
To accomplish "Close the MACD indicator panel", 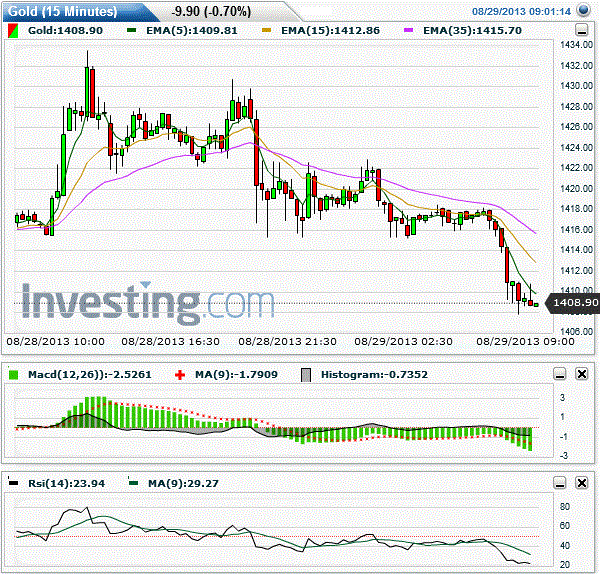I will click(x=582, y=374).
